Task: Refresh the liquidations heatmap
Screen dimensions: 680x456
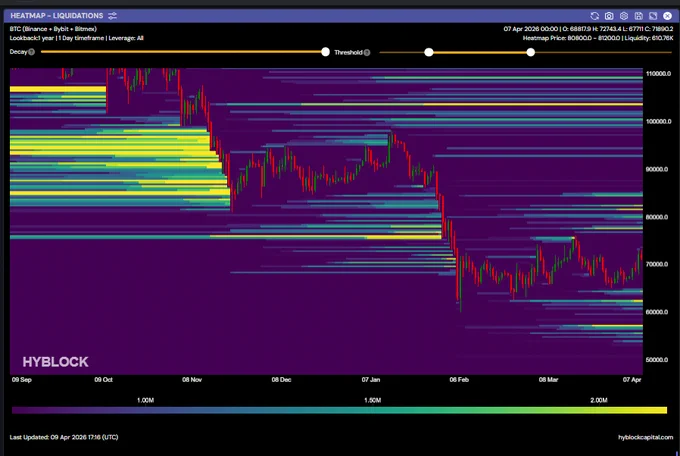Action: 595,16
